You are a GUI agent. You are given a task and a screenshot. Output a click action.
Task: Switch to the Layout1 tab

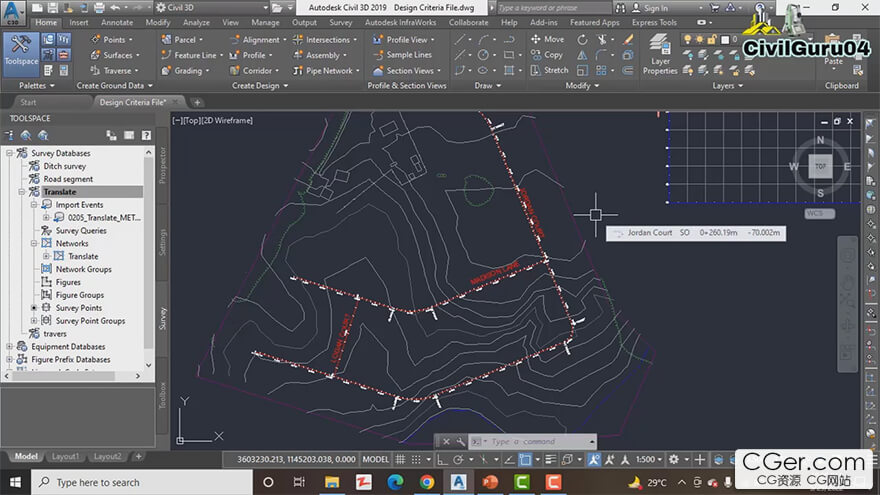[65, 457]
